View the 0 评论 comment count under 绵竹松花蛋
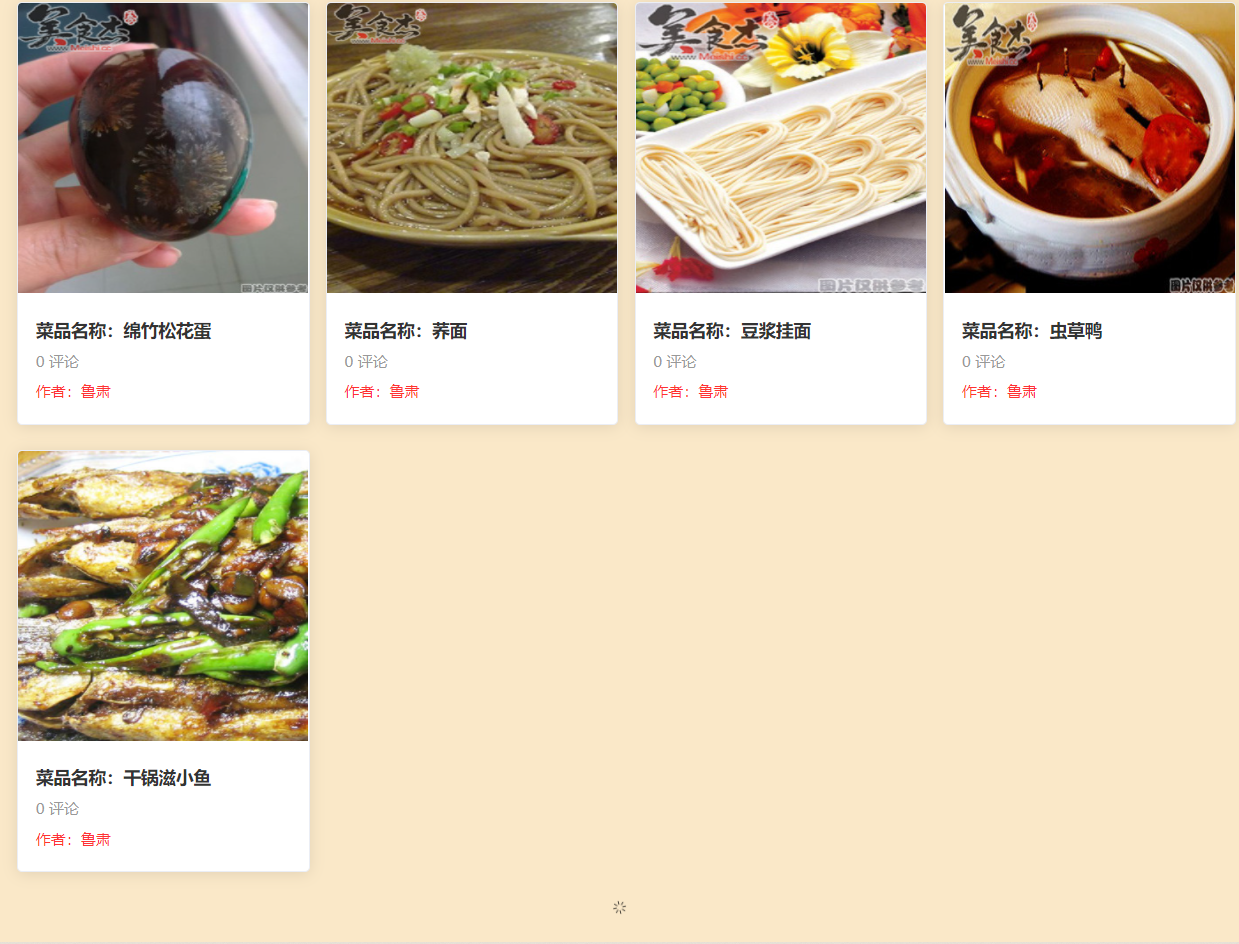This screenshot has width=1239, height=944. tap(57, 362)
